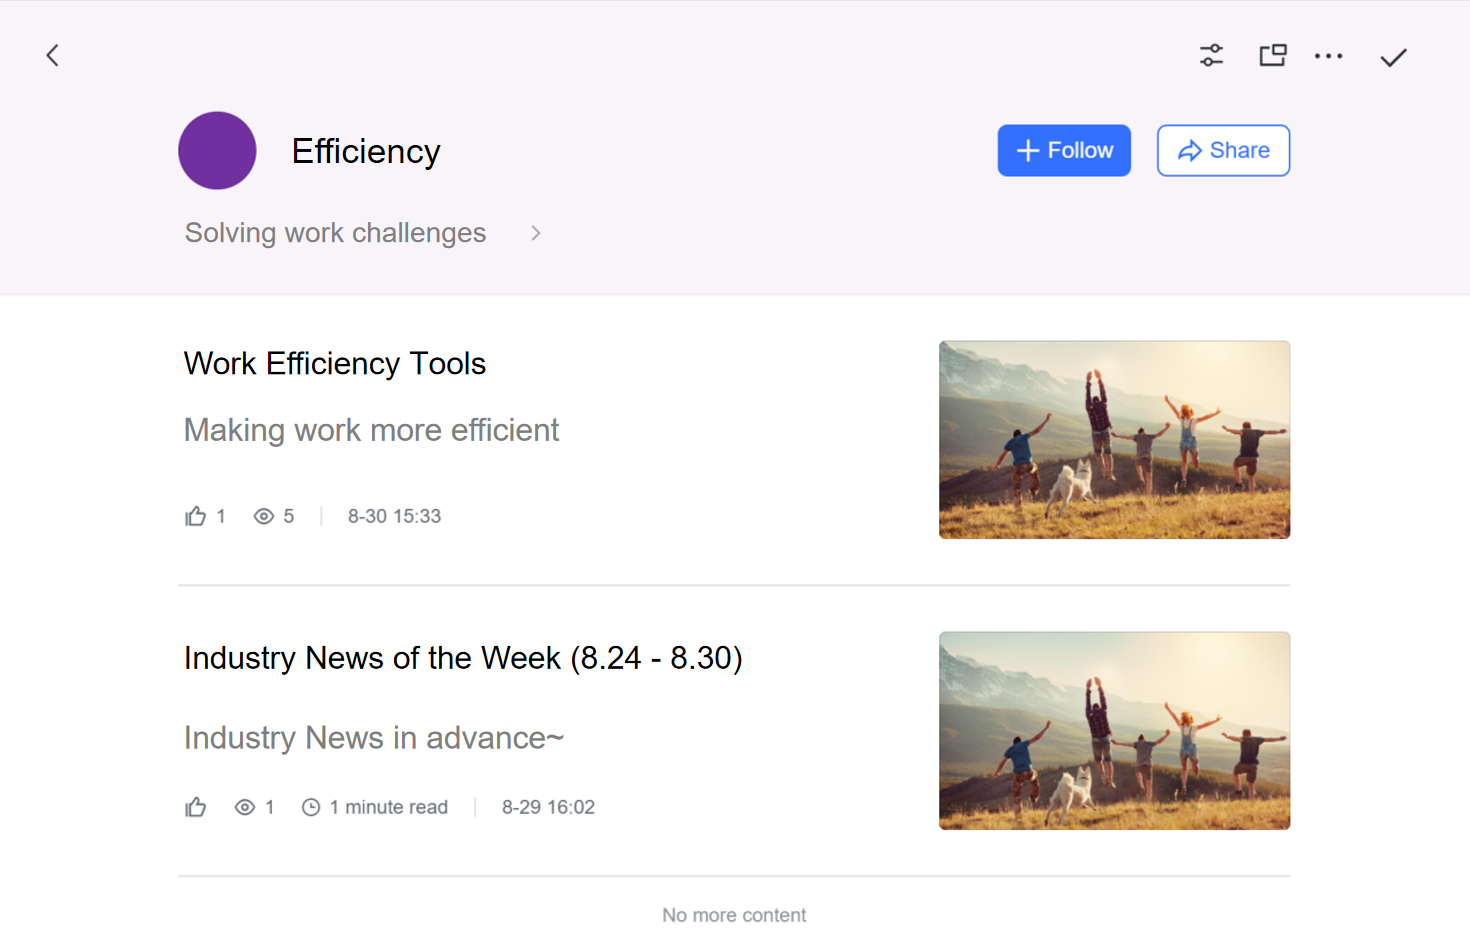Like the Work Efficiency Tools article

click(196, 515)
